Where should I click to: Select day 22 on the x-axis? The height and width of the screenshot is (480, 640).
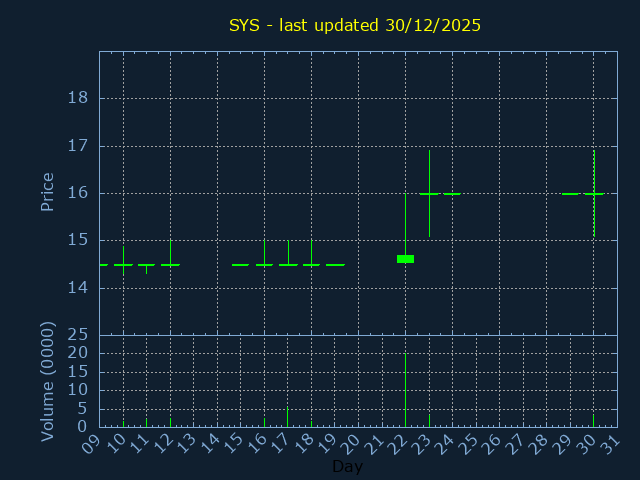400,442
